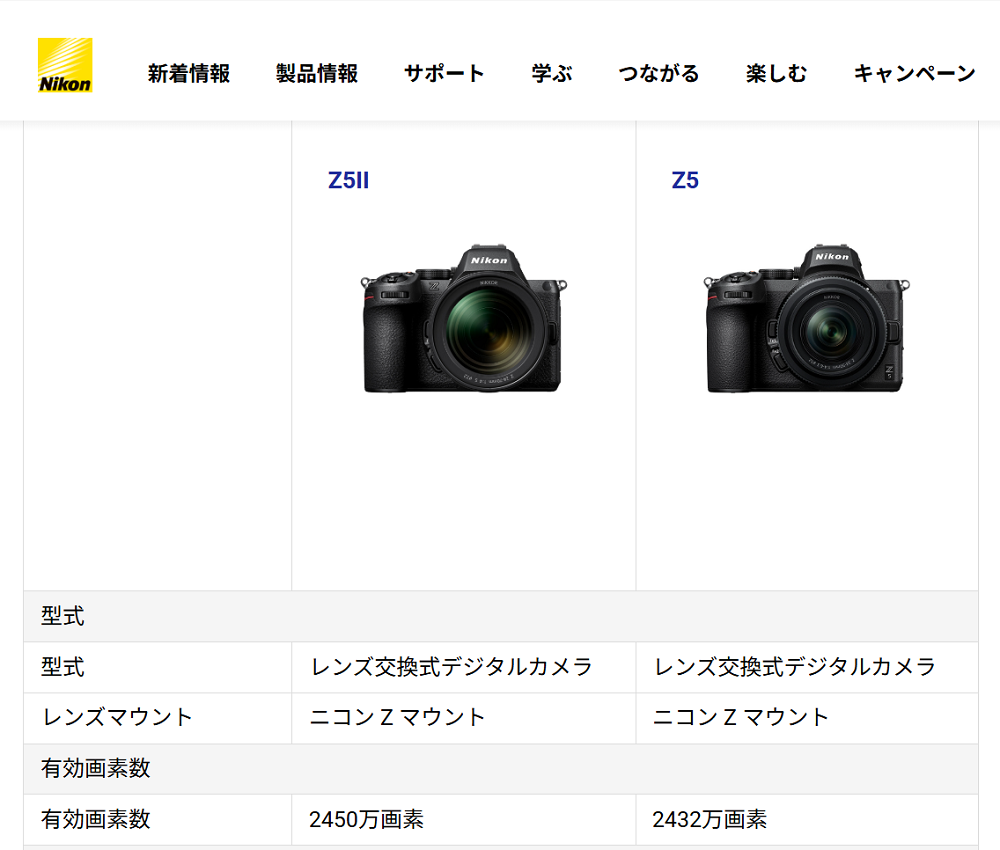This screenshot has height=850, width=1000.
Task: Click the 型式 section header row
Action: click(501, 616)
